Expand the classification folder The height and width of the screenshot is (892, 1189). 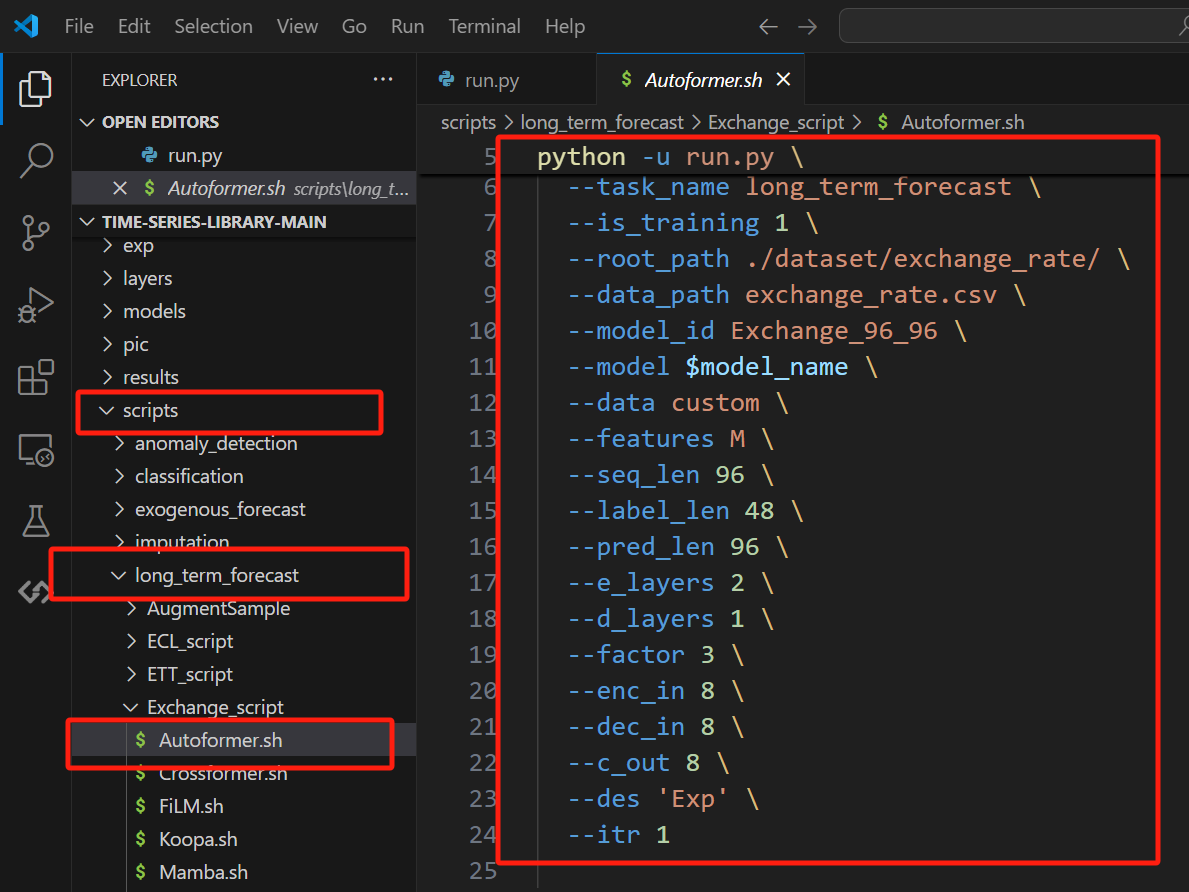(120, 476)
